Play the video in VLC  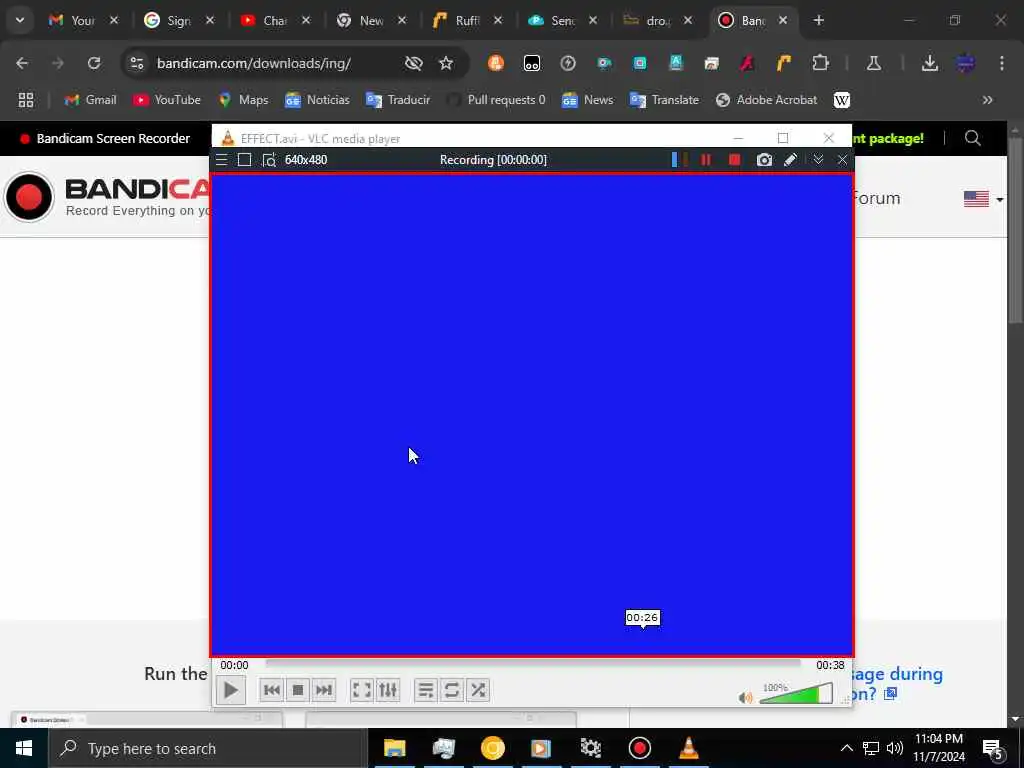pos(231,690)
